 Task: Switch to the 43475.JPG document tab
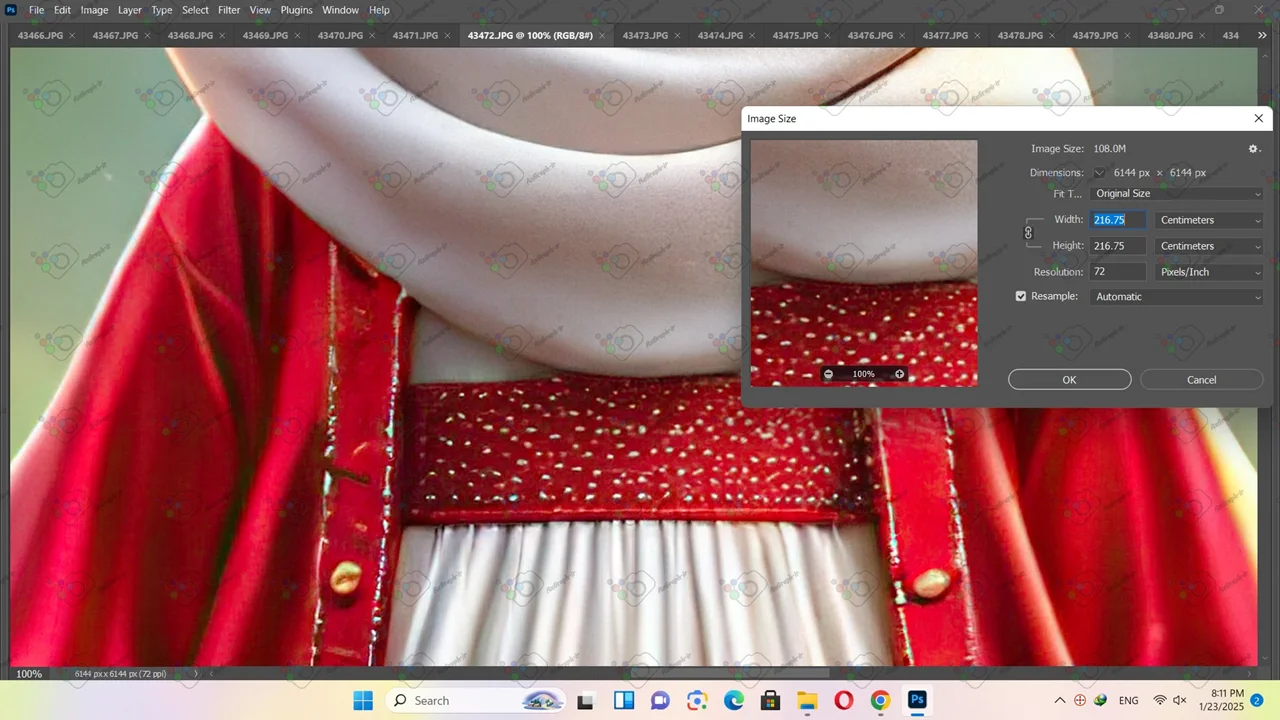pos(795,36)
